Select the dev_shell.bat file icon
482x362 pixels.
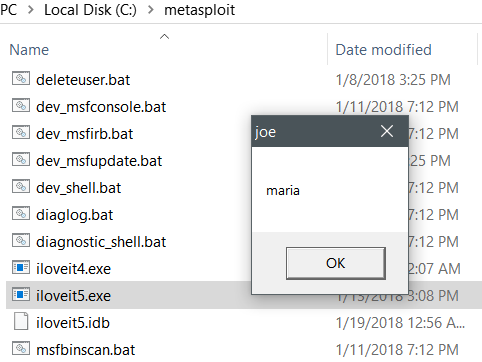coord(21,187)
